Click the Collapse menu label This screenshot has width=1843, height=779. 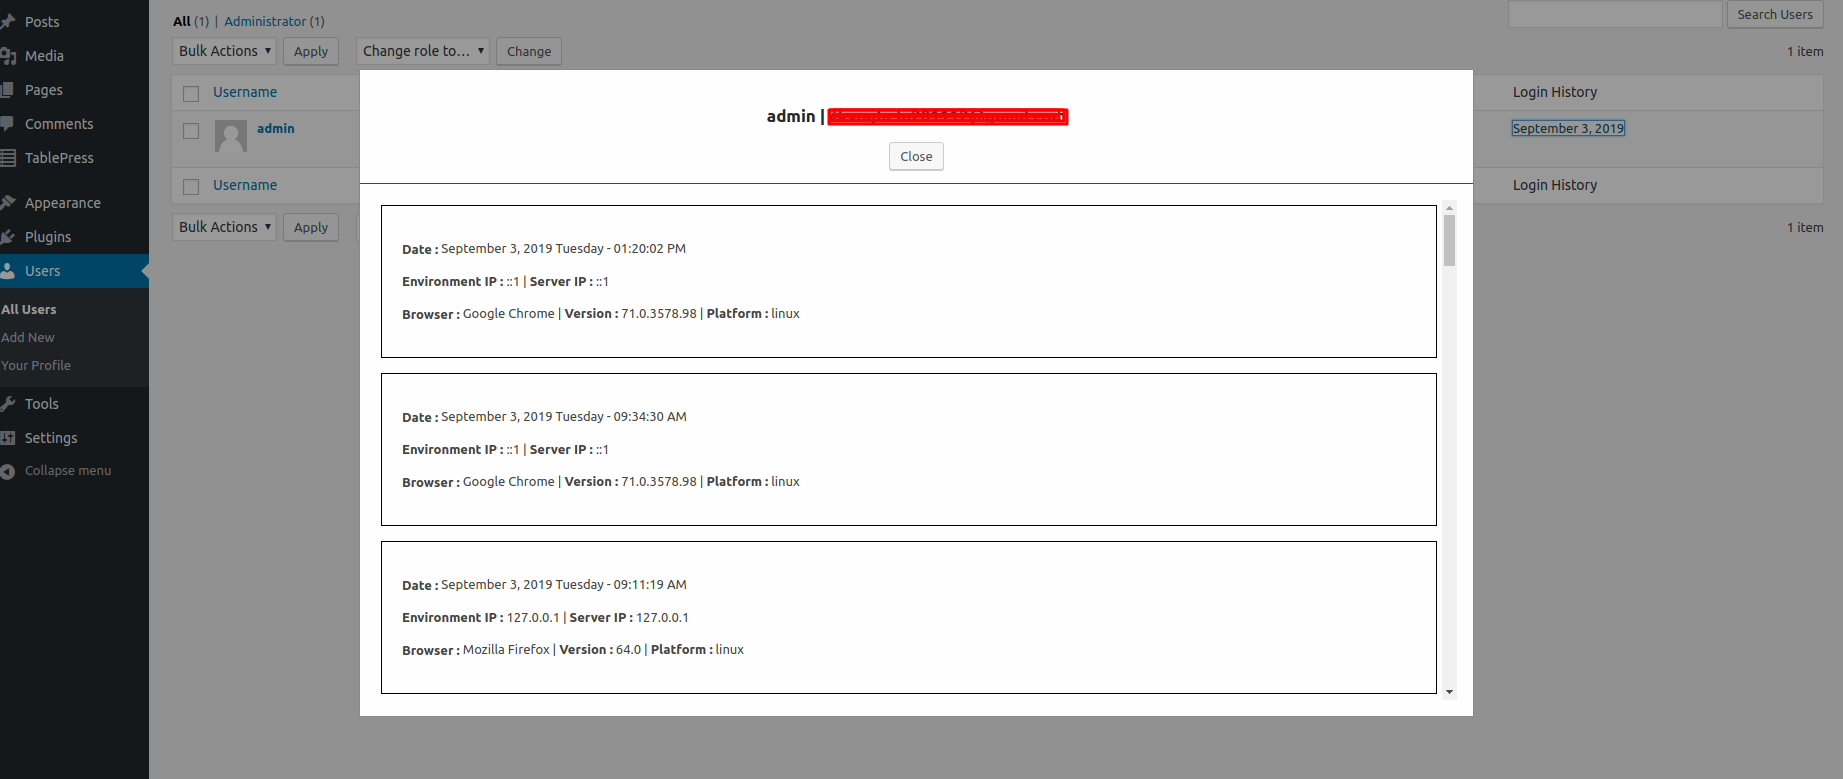tap(68, 471)
